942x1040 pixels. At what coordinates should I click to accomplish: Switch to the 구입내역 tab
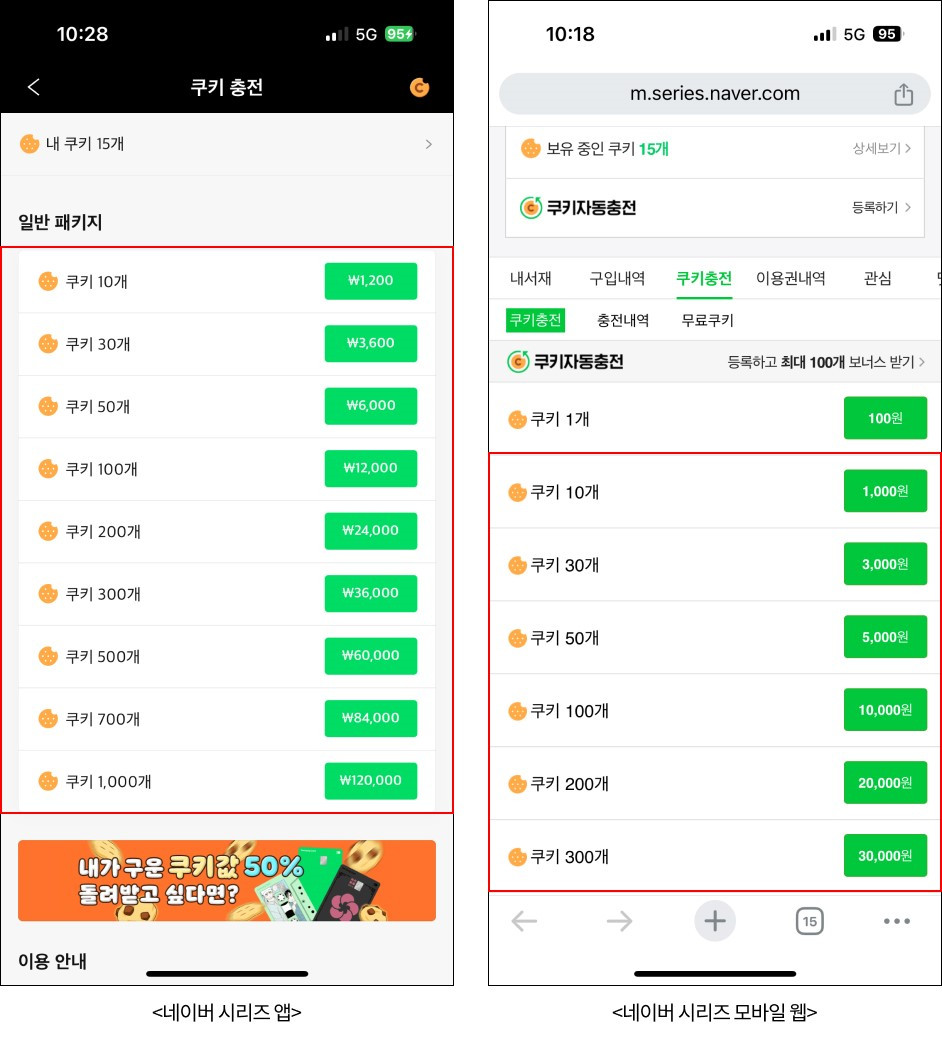(x=617, y=278)
